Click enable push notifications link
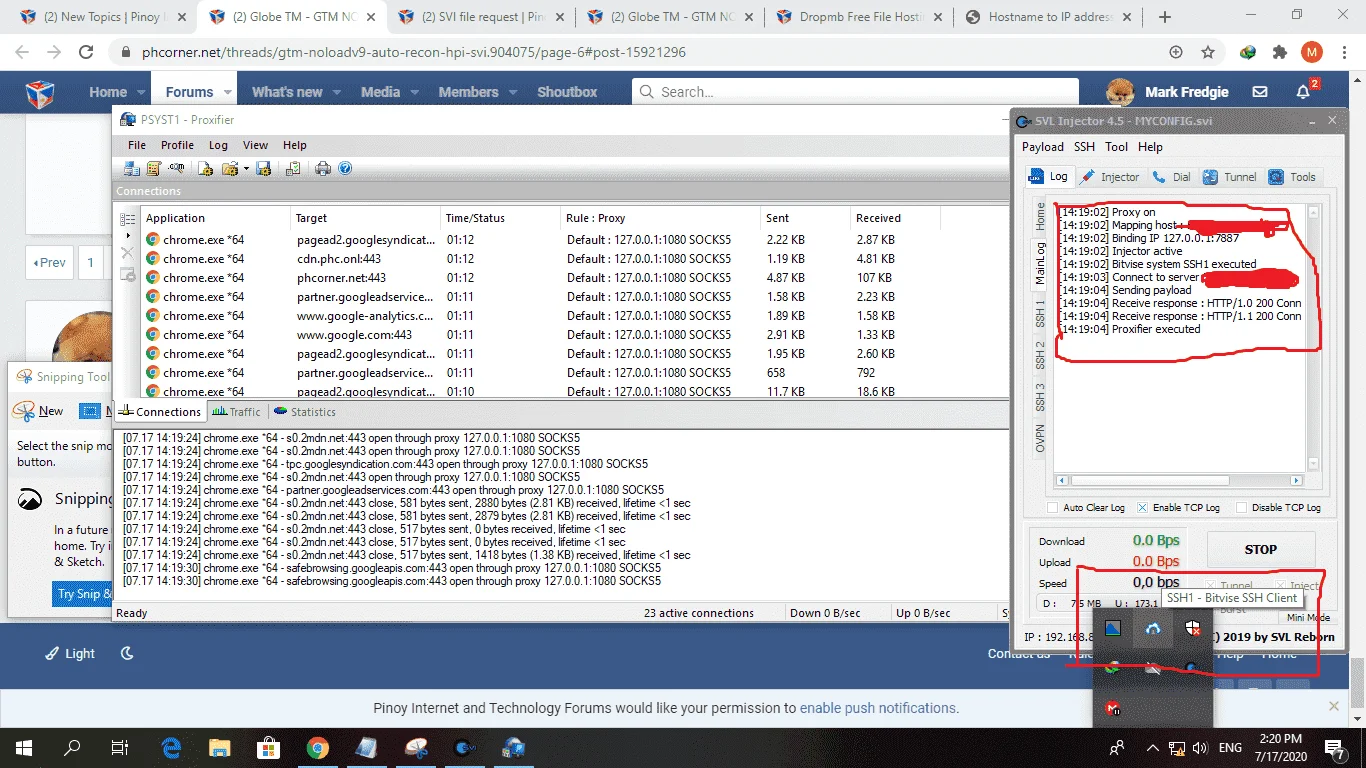1366x768 pixels. pos(877,708)
